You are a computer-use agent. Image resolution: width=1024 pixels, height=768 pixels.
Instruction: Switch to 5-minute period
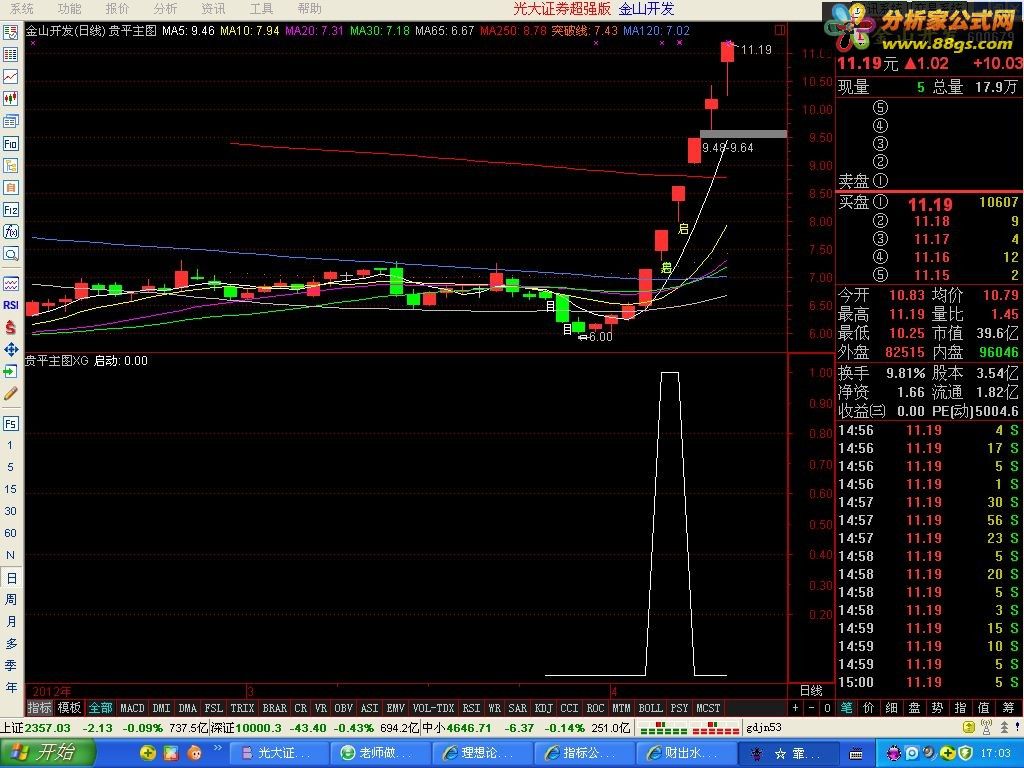10,468
